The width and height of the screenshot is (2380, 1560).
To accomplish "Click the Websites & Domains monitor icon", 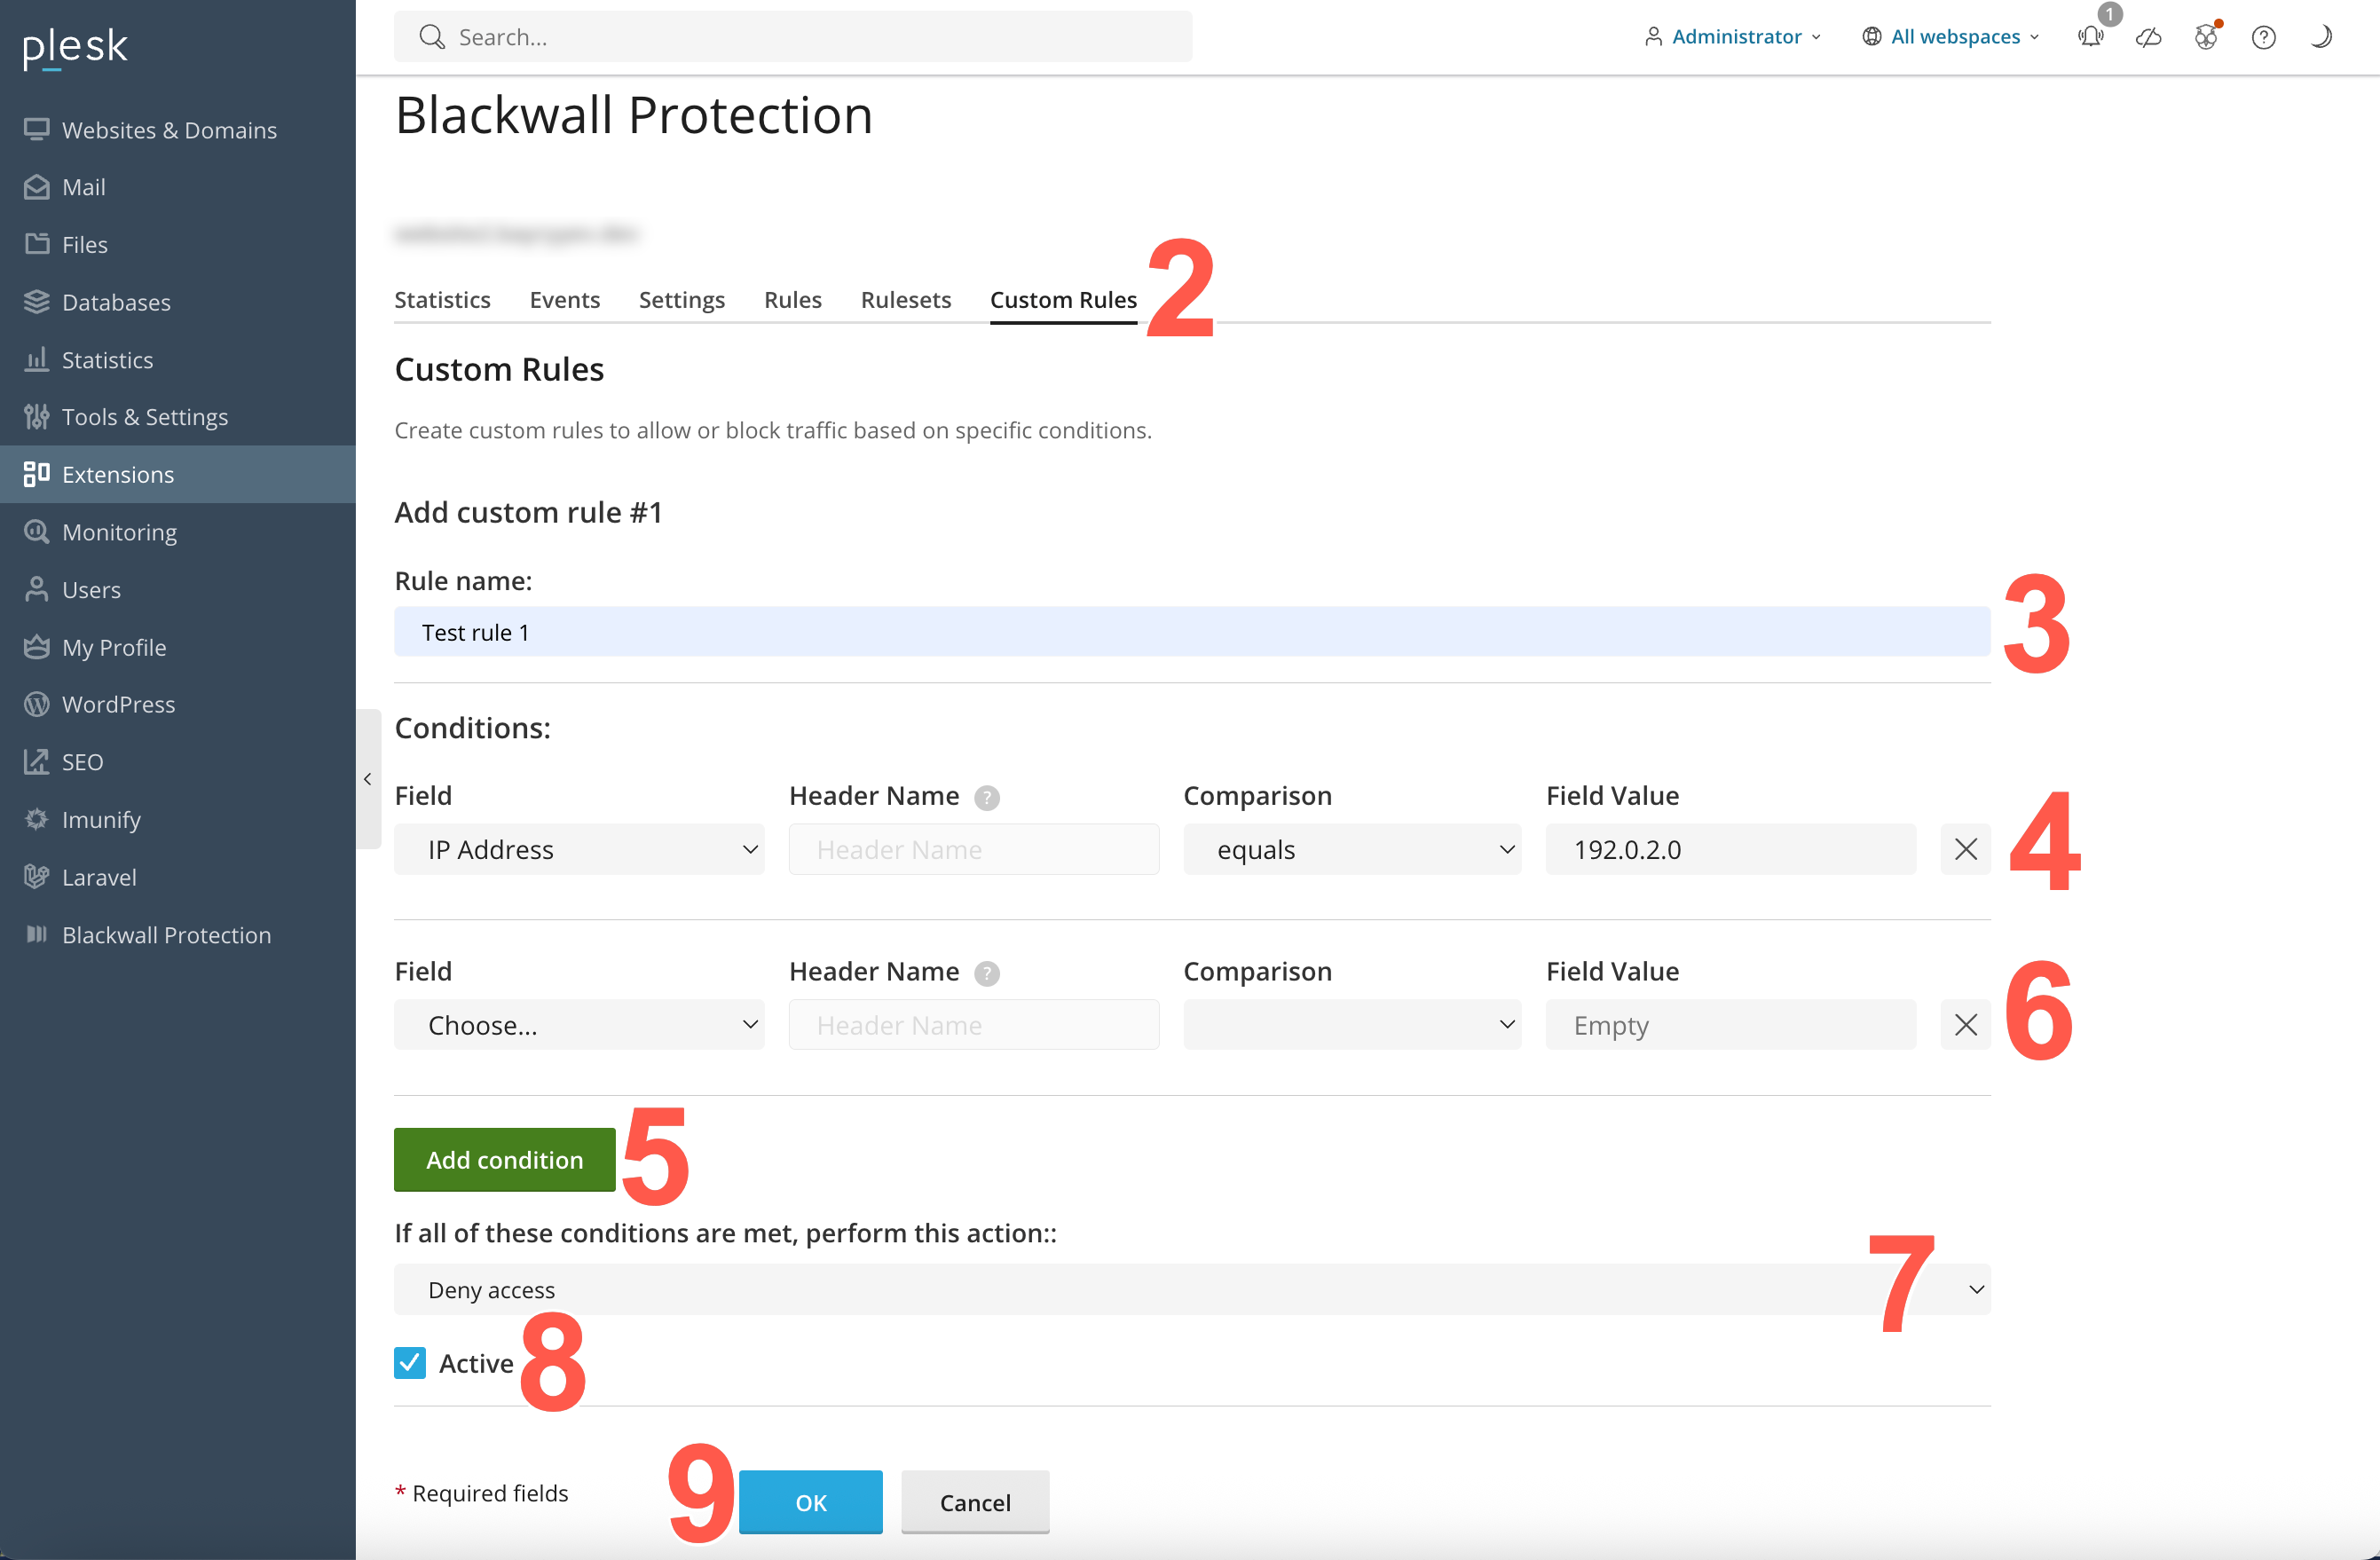I will tap(37, 130).
